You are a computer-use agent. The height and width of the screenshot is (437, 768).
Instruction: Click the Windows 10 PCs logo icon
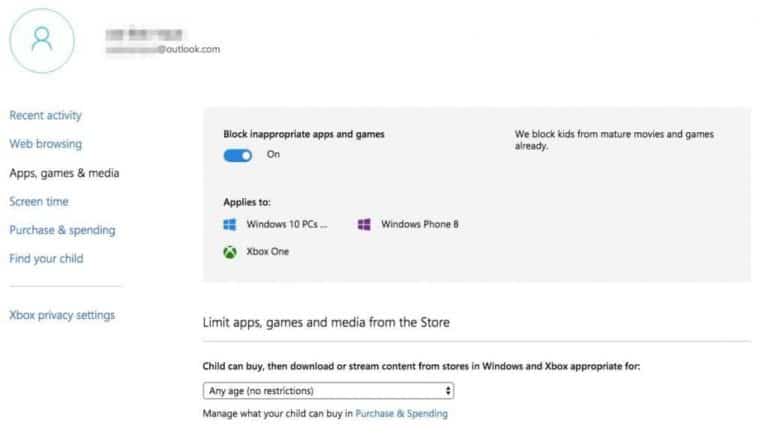[230, 224]
